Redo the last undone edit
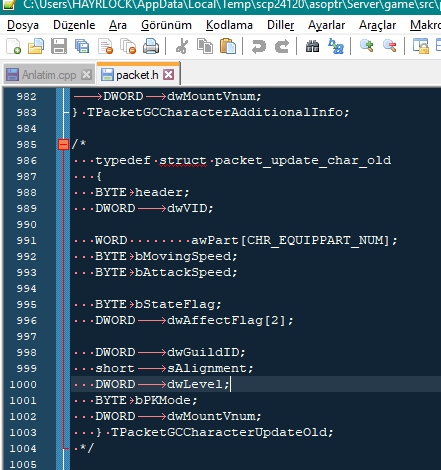This screenshot has height=470, width=441. 282,46
